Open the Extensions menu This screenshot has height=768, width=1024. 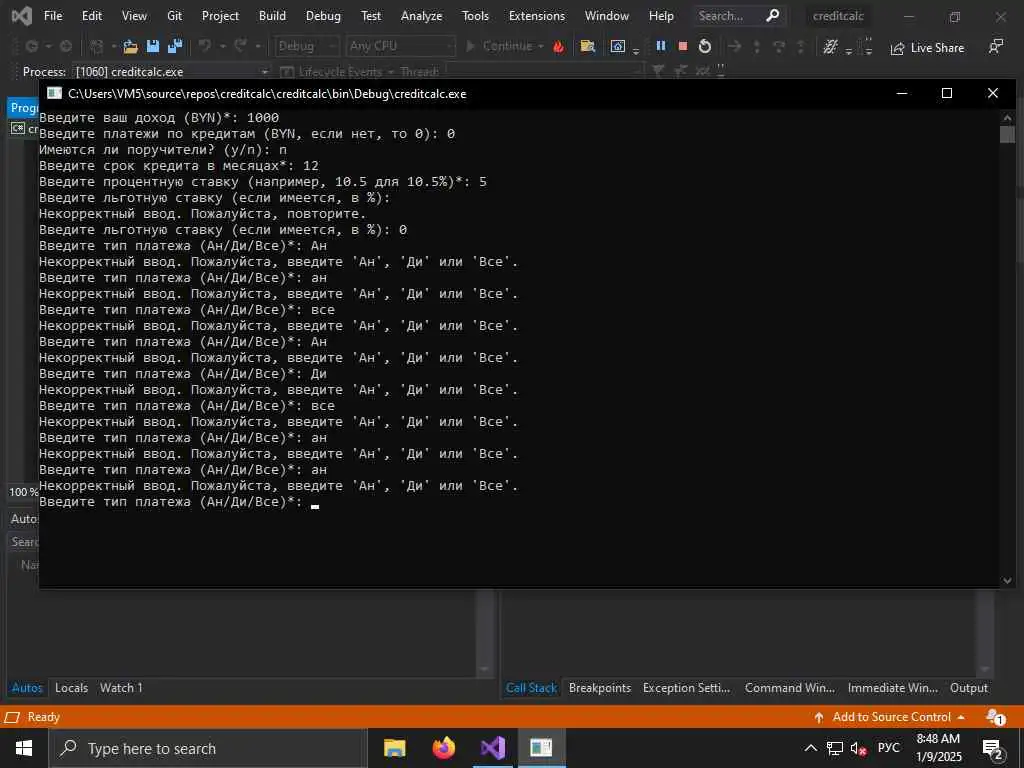coord(537,16)
